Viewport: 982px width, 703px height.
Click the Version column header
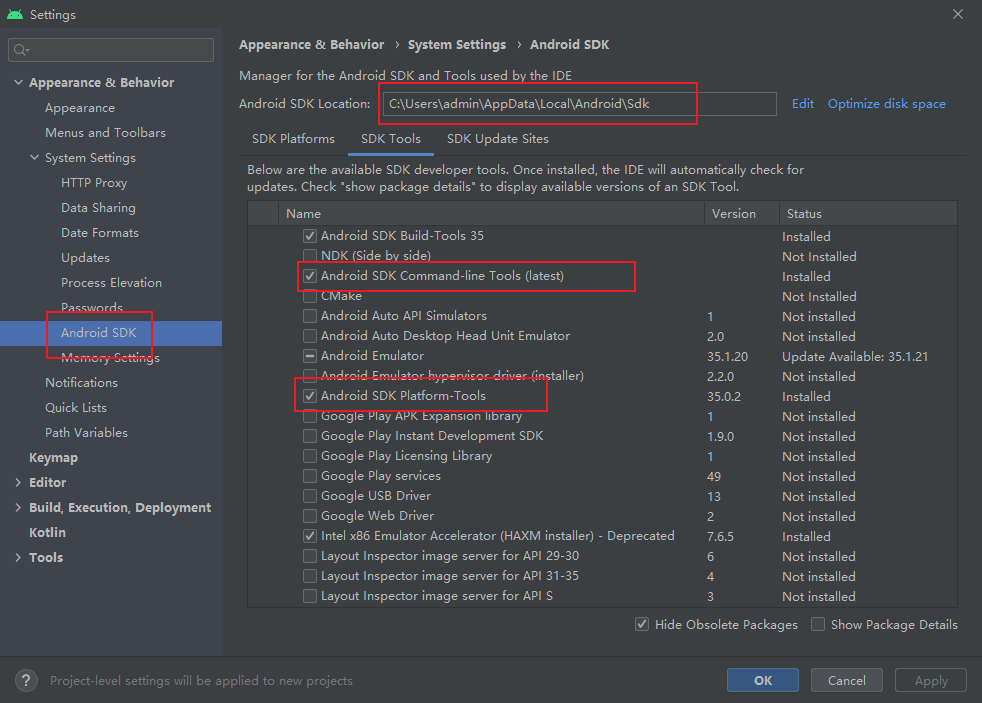(742, 213)
